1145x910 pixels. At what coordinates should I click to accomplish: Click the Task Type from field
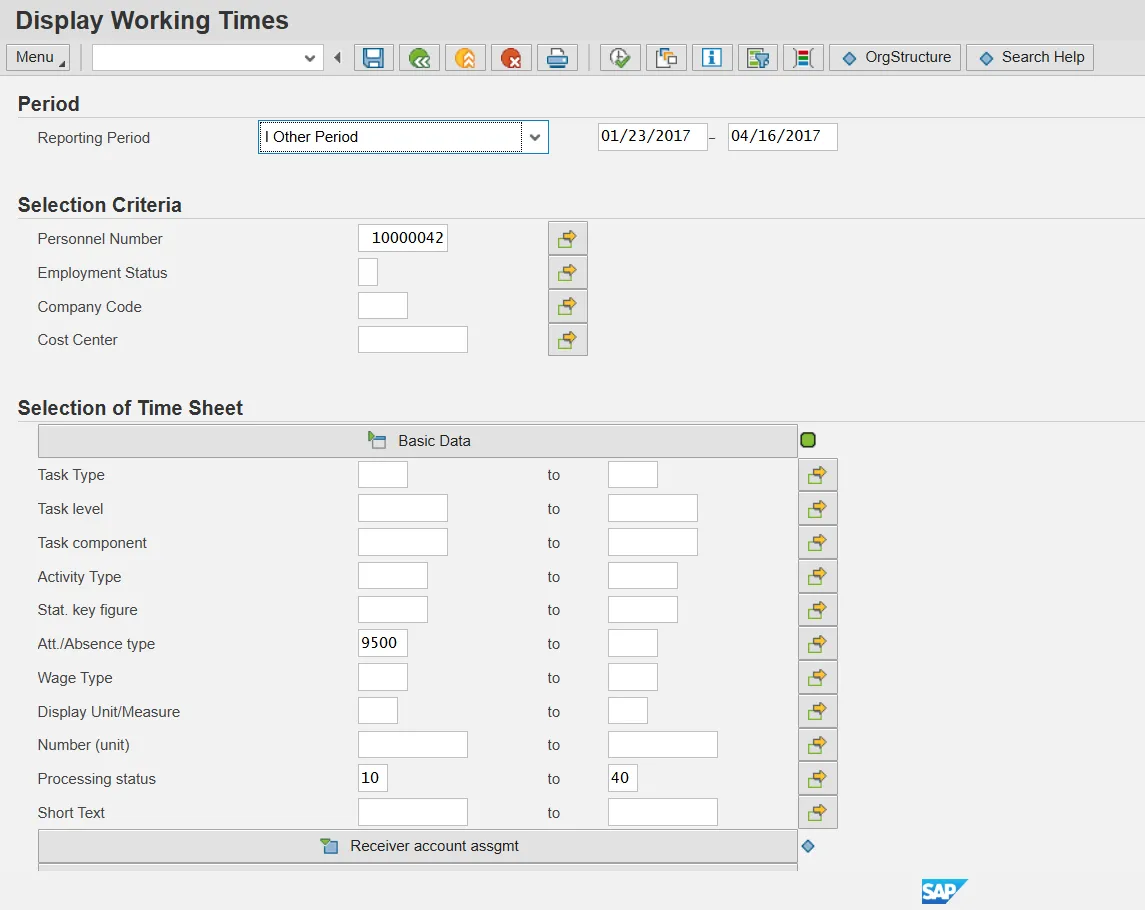[383, 475]
